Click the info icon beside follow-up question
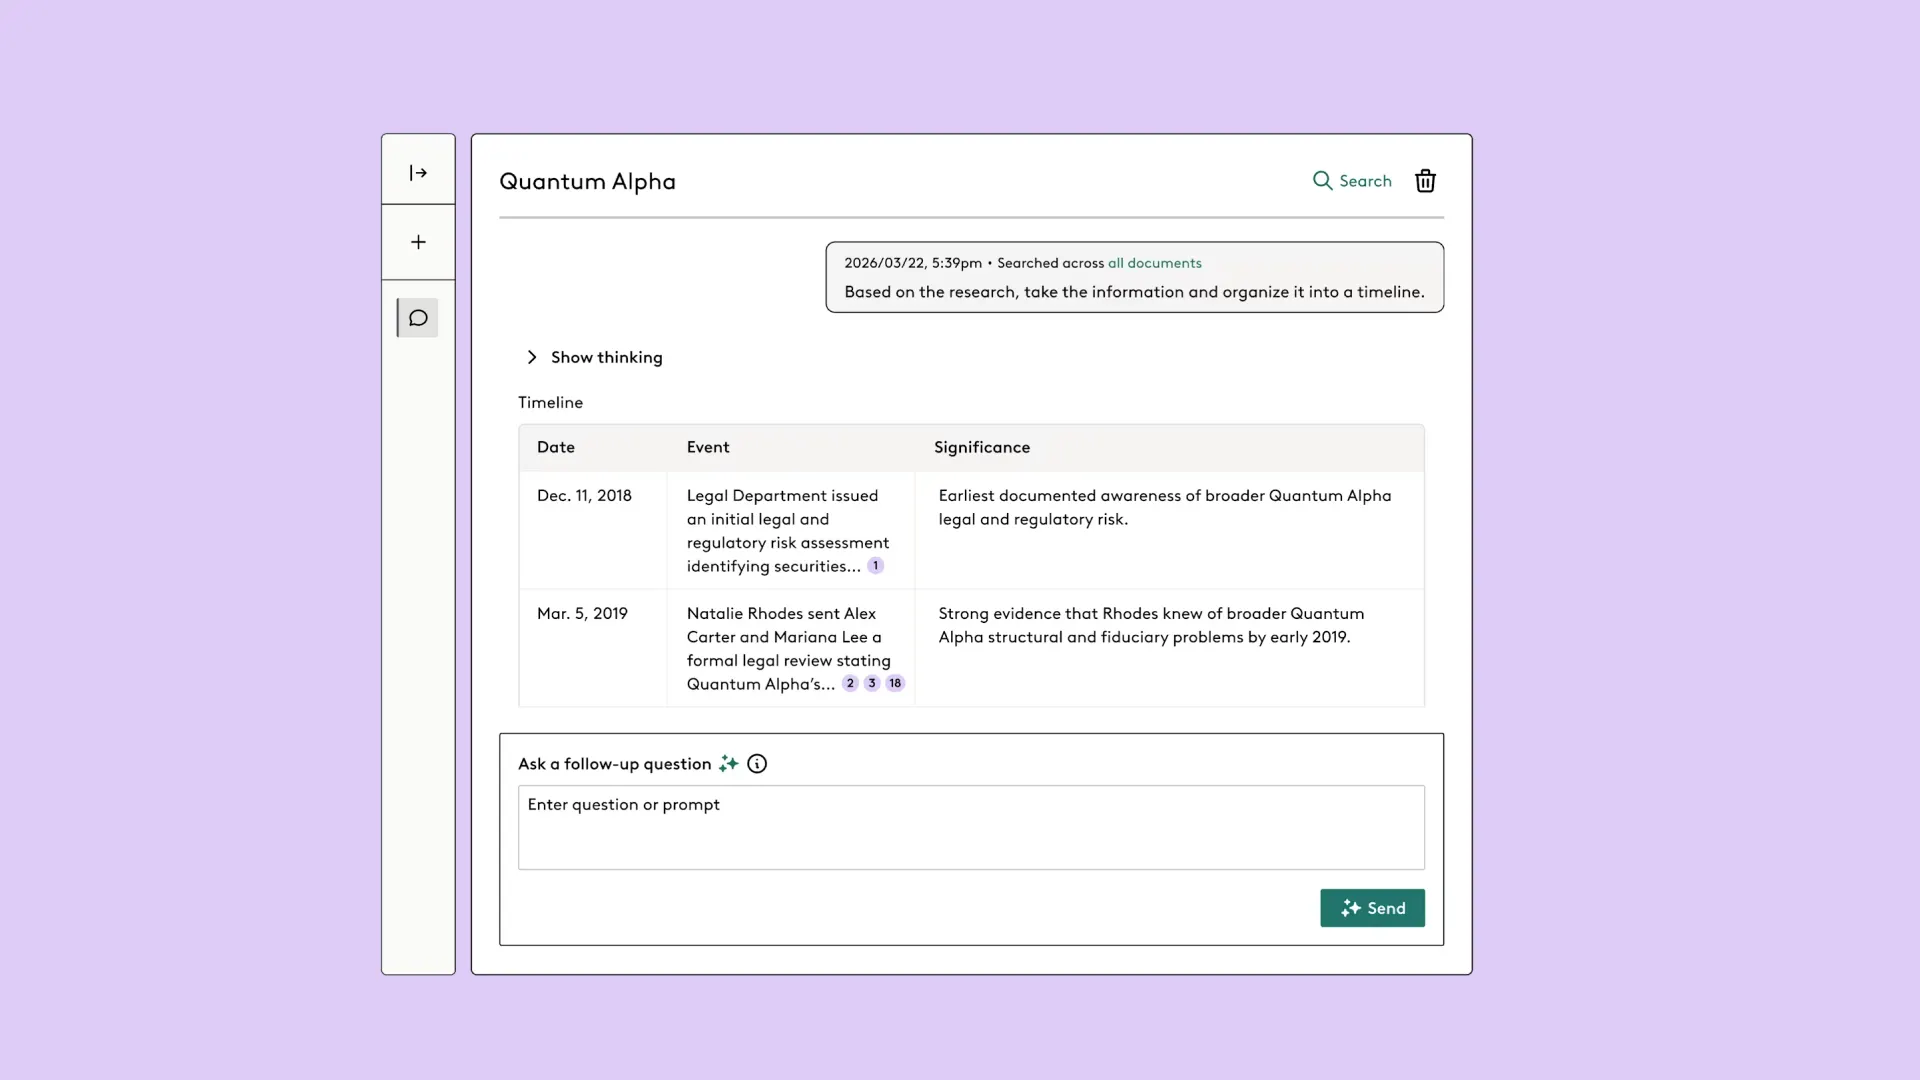The image size is (1920, 1080). click(757, 764)
